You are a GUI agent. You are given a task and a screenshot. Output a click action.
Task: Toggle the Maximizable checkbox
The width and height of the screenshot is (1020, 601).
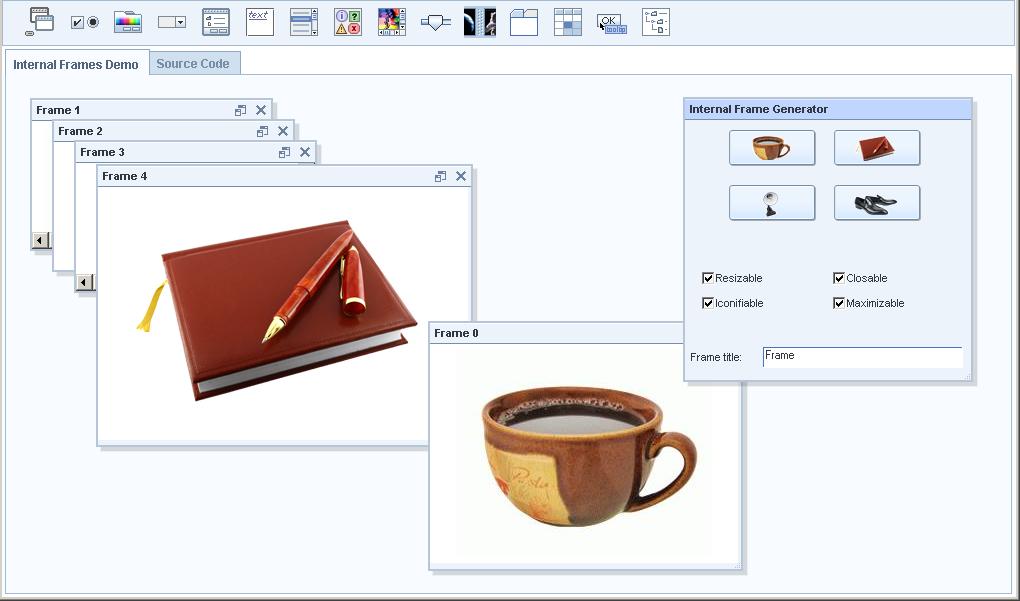click(x=839, y=303)
